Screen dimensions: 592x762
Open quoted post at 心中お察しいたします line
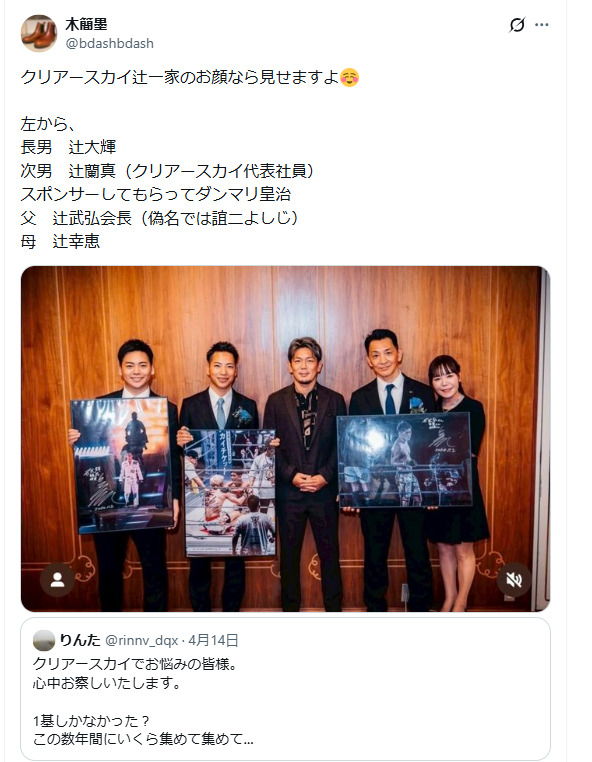107,683
